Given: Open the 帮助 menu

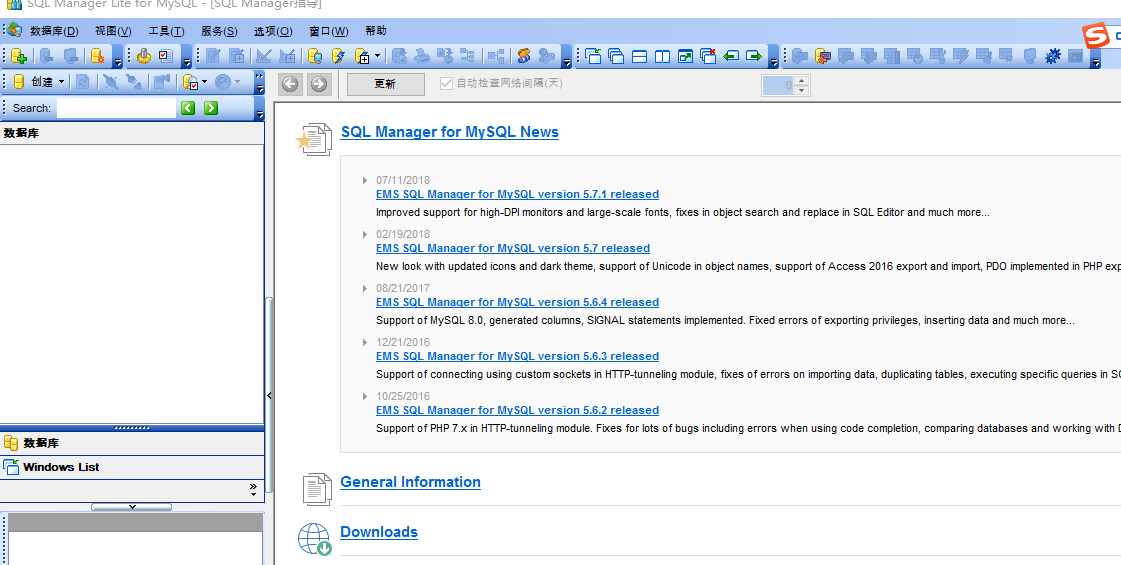Looking at the screenshot, I should click(x=375, y=31).
